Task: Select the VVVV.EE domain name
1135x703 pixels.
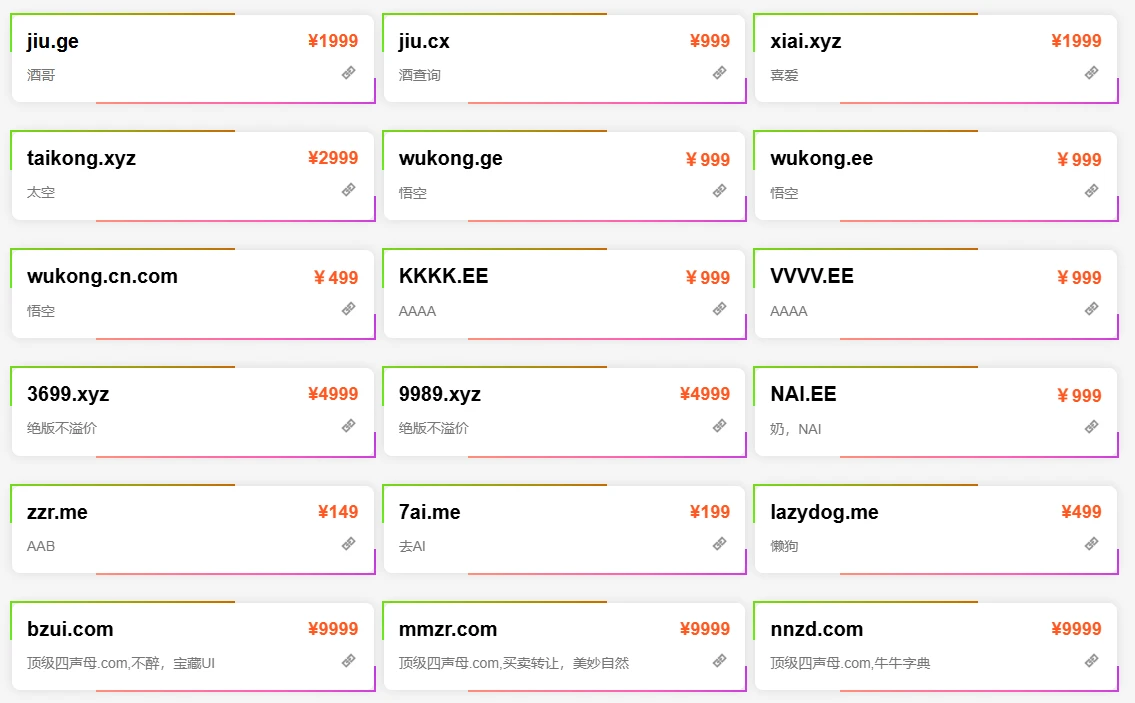Action: tap(812, 276)
